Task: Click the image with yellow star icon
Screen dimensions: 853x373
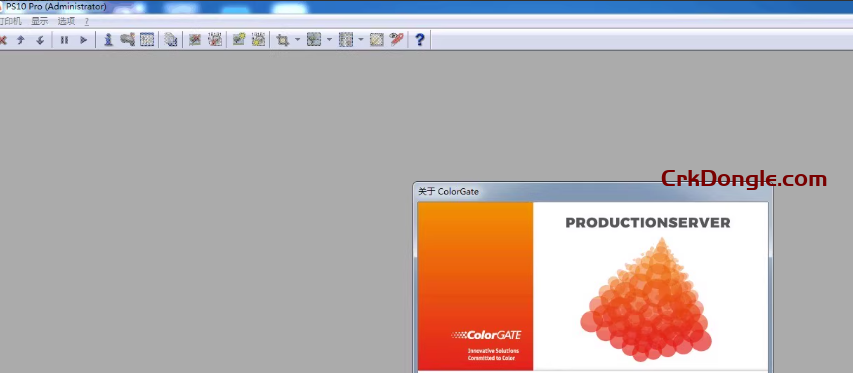Action: (x=238, y=40)
